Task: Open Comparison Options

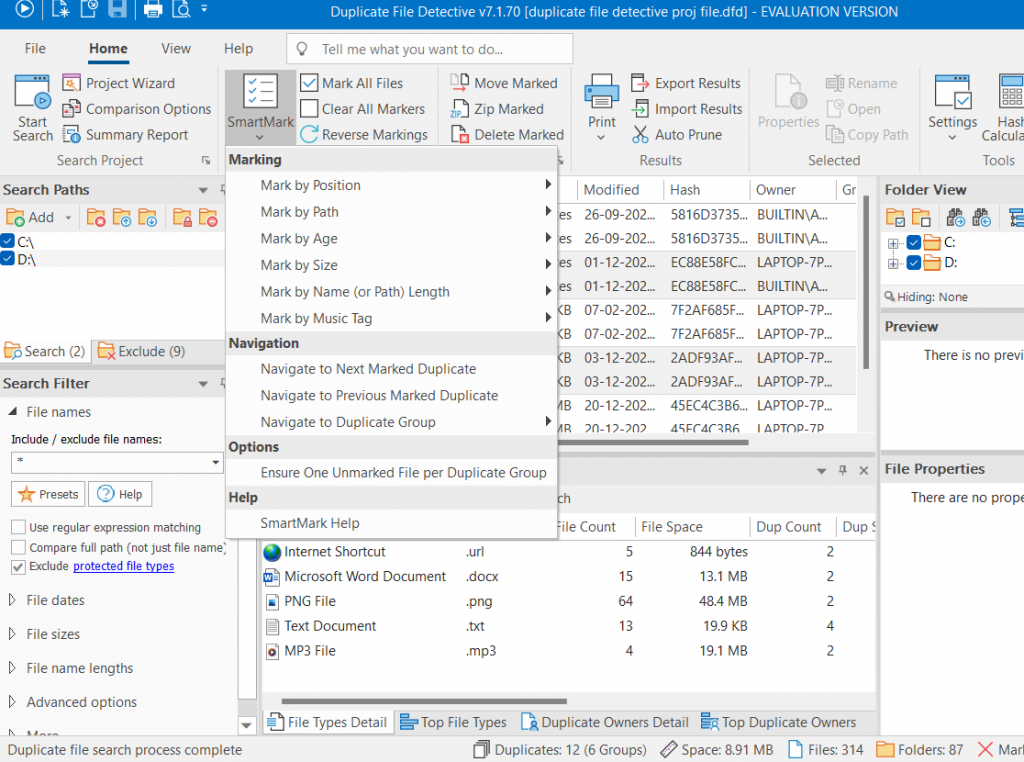Action: click(136, 109)
